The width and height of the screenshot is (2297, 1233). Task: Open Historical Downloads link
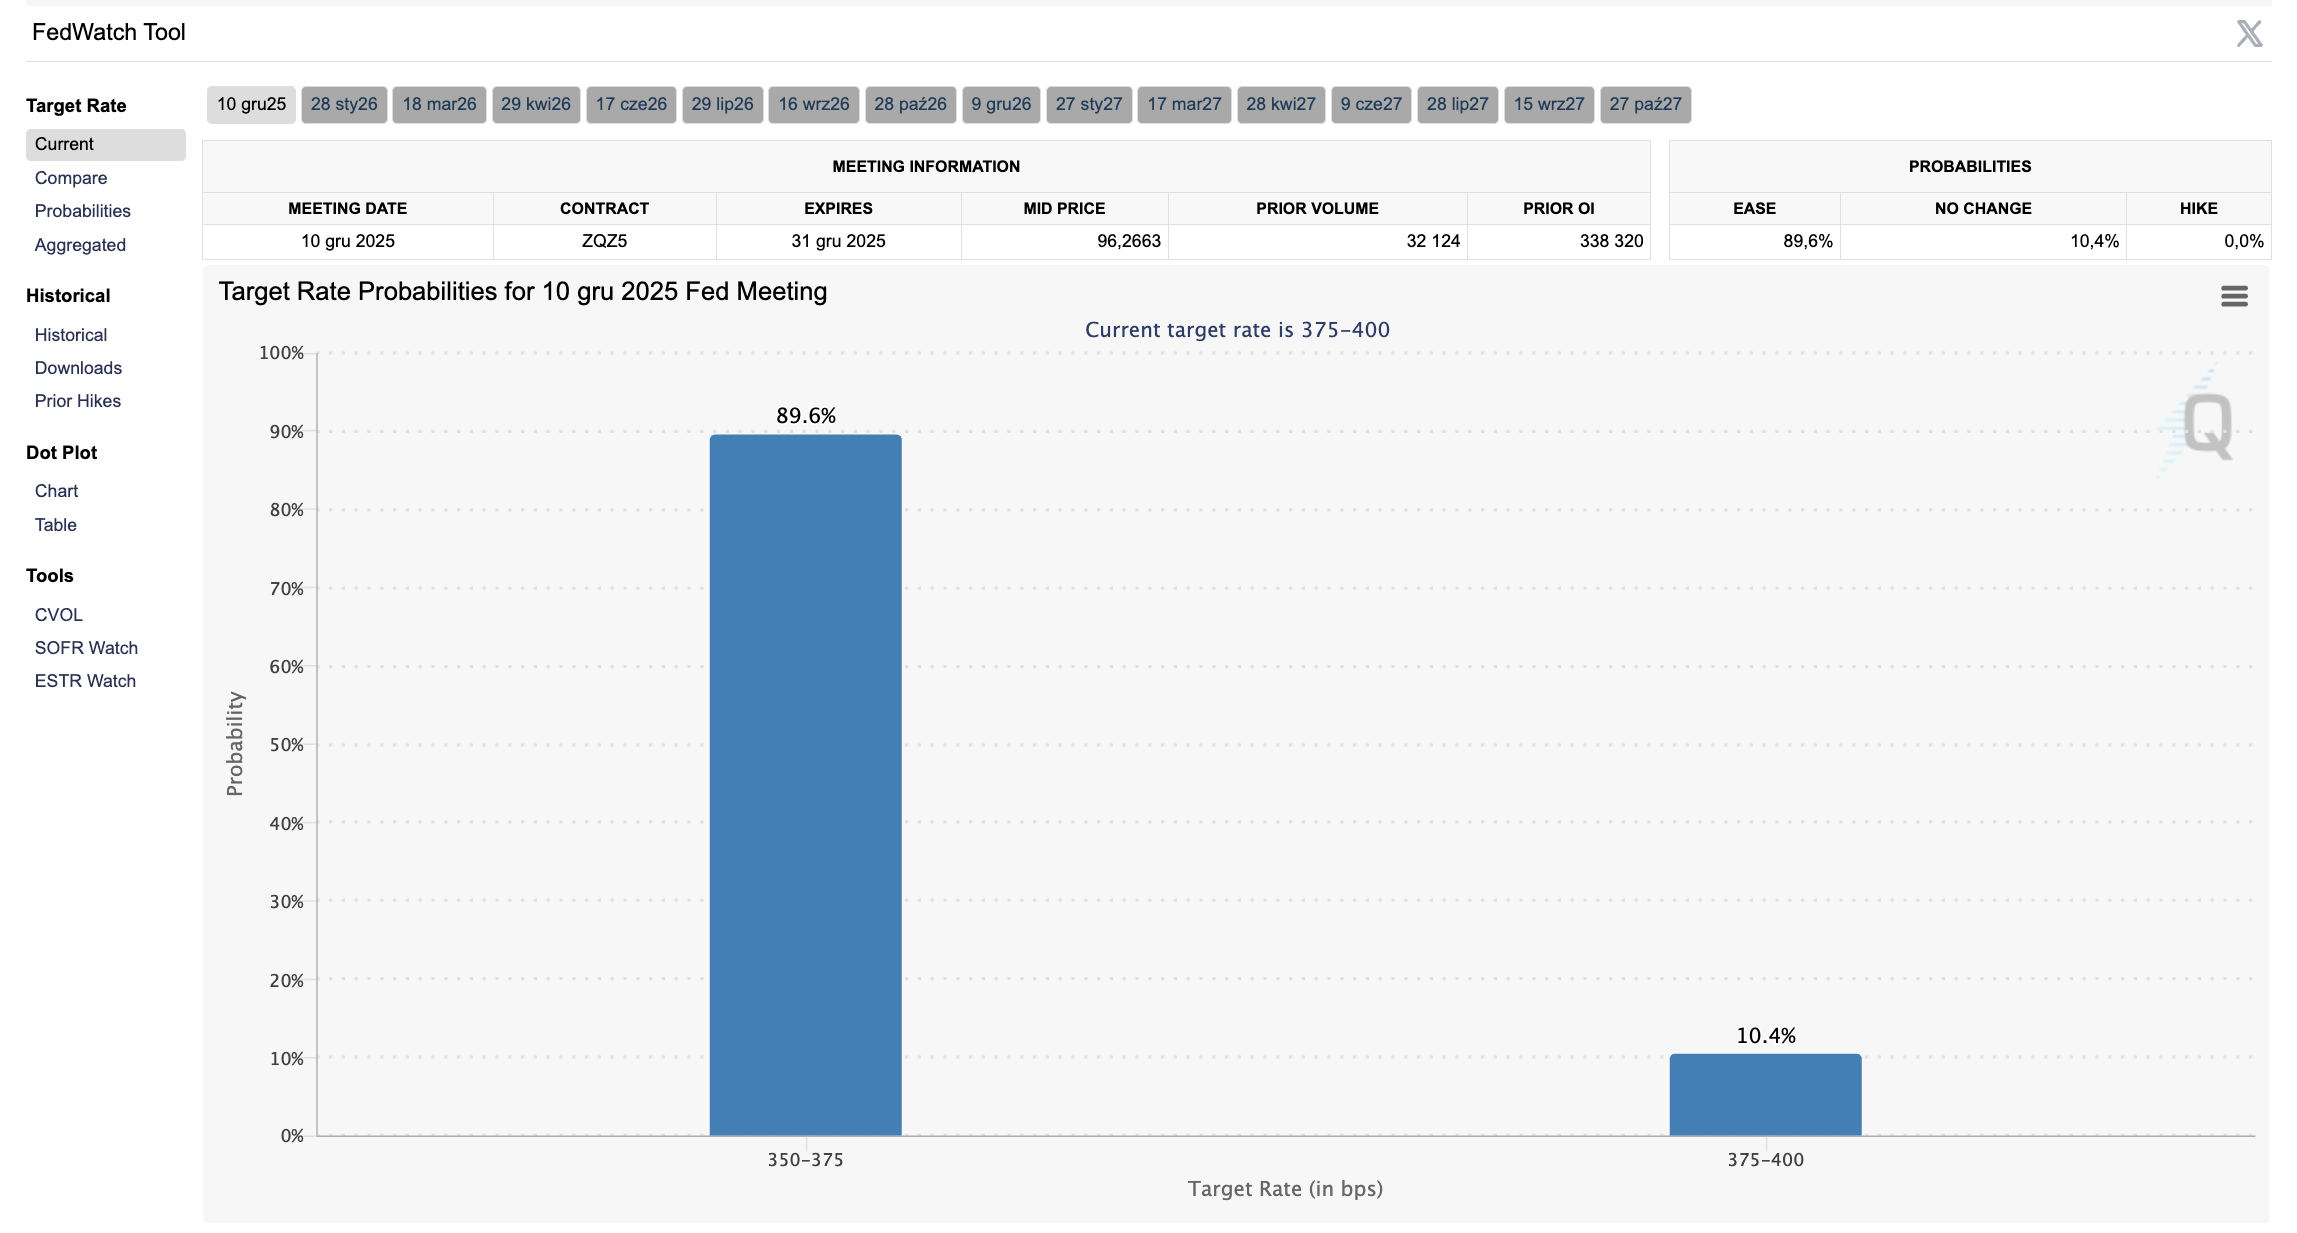point(78,368)
